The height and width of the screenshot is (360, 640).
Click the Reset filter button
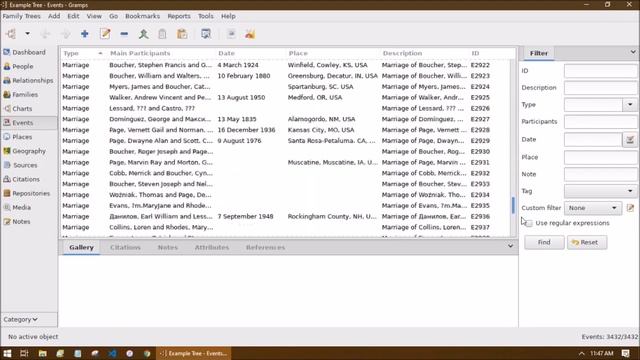pos(587,242)
